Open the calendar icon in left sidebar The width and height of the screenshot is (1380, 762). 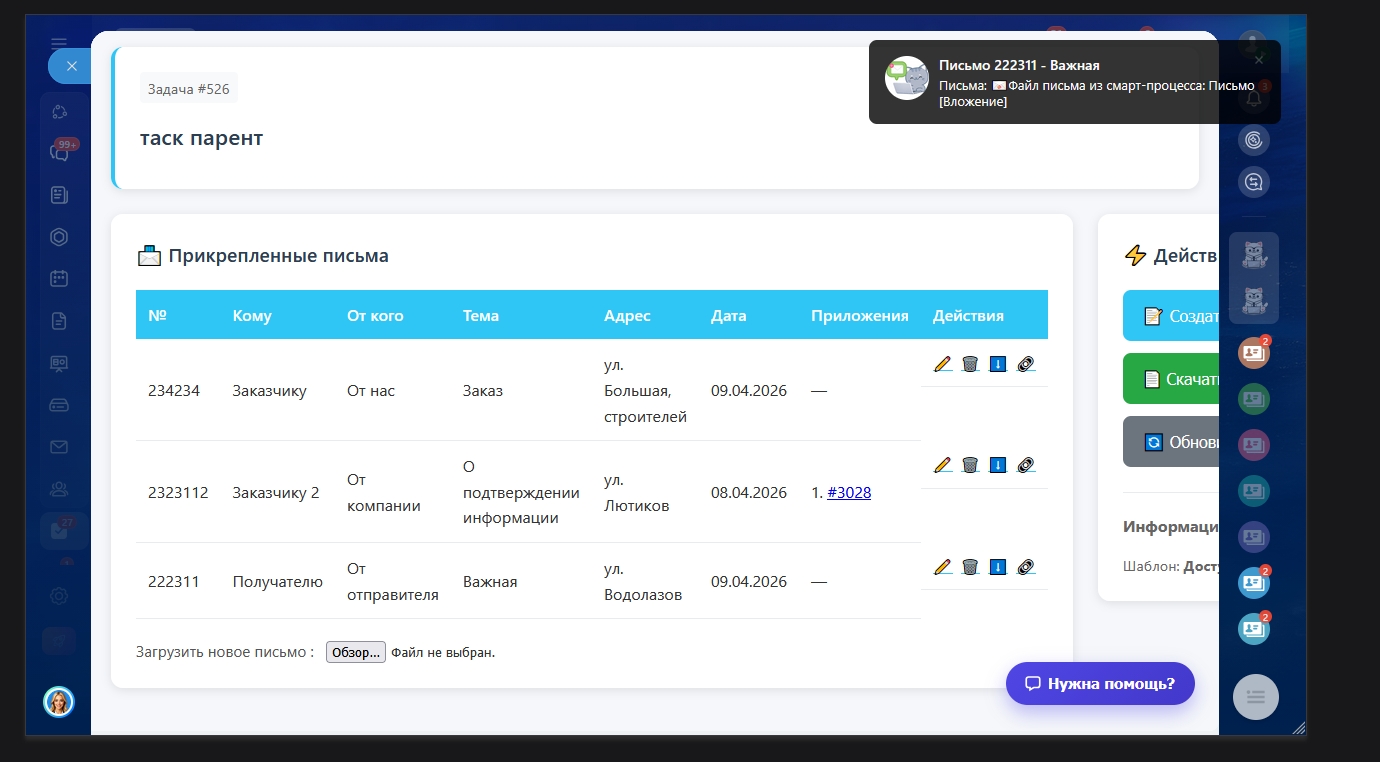[x=59, y=279]
